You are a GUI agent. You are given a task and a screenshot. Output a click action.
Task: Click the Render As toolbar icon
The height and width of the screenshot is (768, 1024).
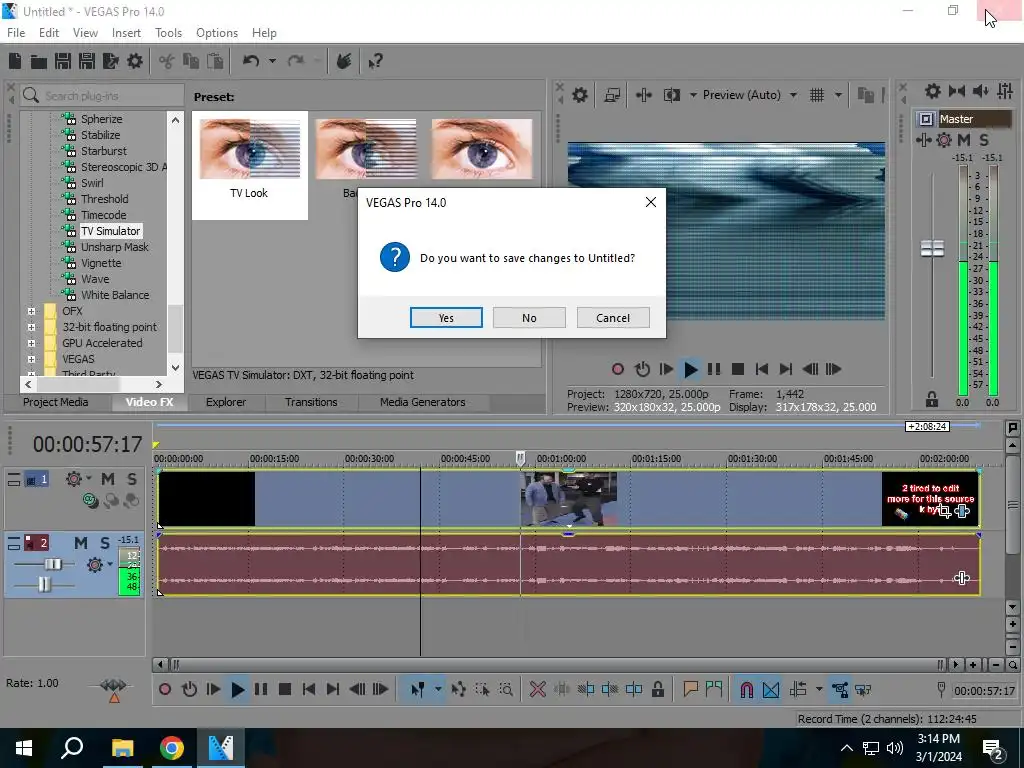pos(111,61)
